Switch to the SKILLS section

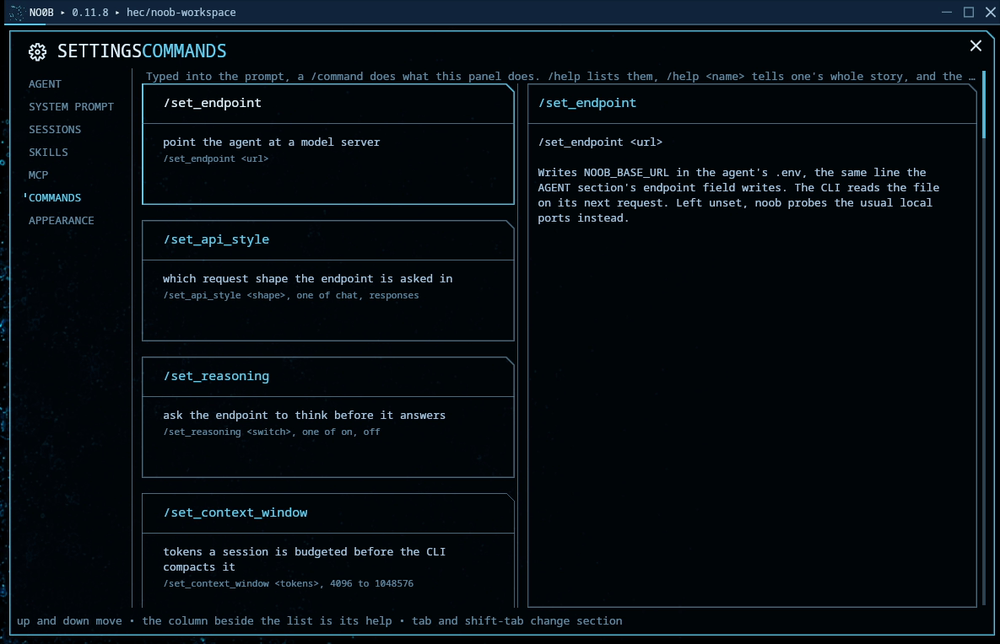48,152
